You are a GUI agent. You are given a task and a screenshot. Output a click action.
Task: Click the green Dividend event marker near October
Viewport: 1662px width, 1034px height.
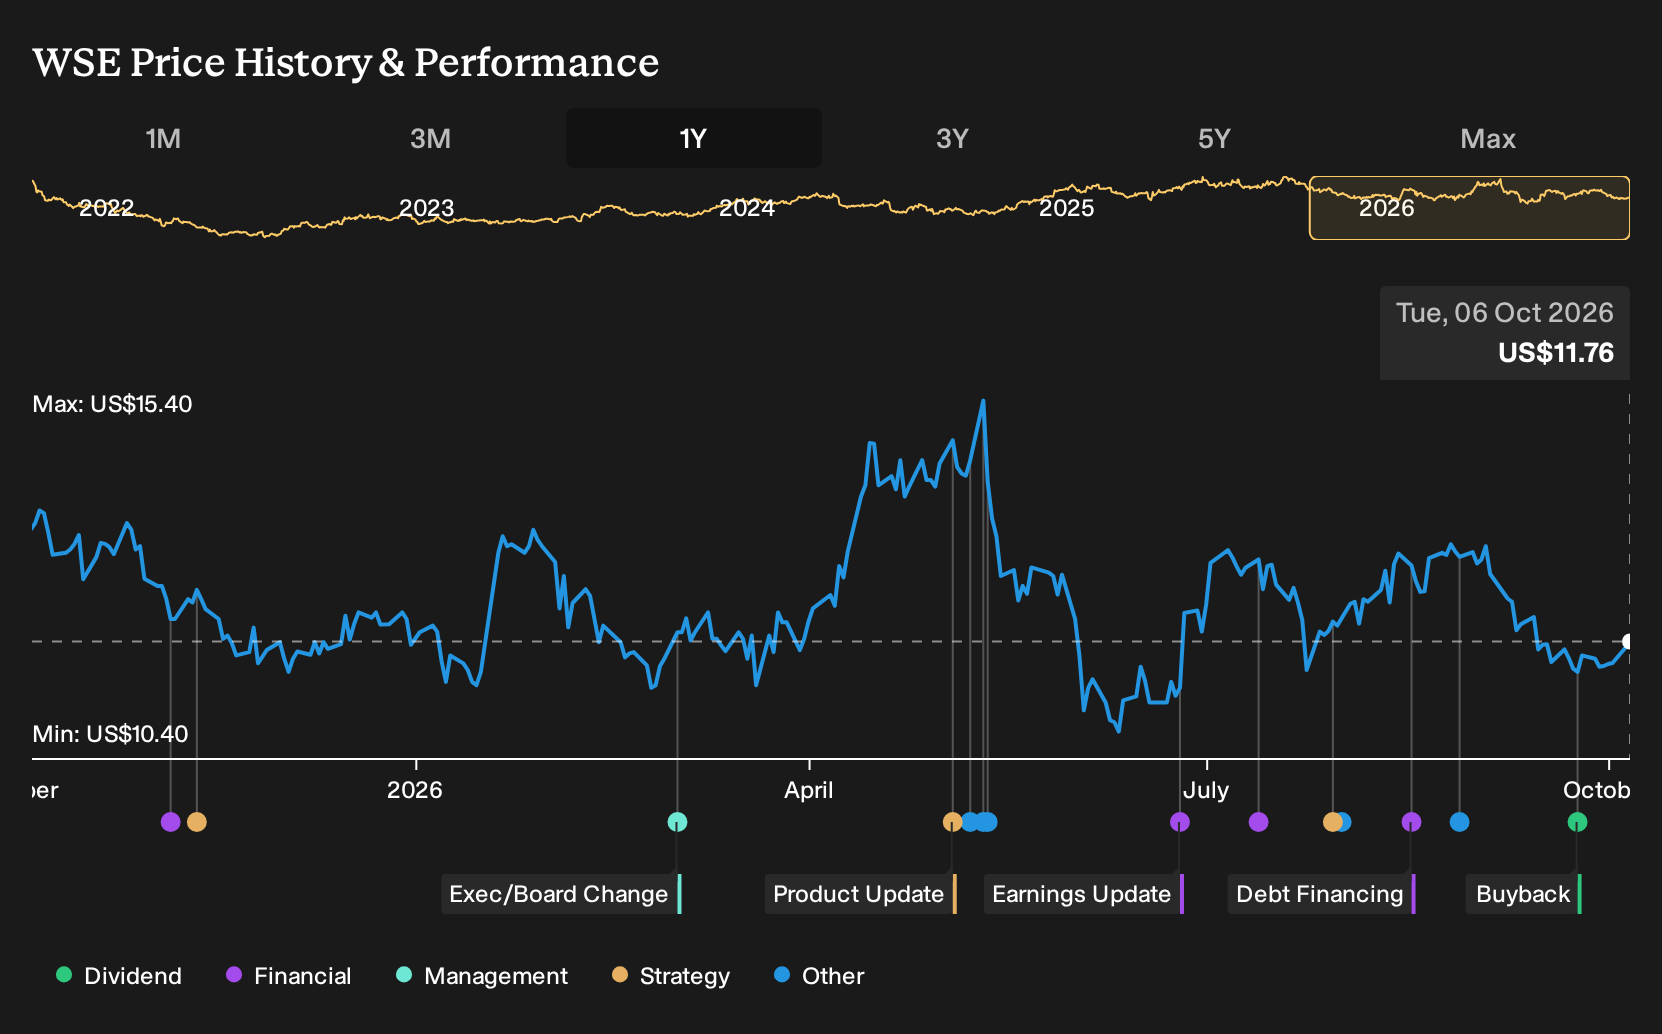[1577, 822]
